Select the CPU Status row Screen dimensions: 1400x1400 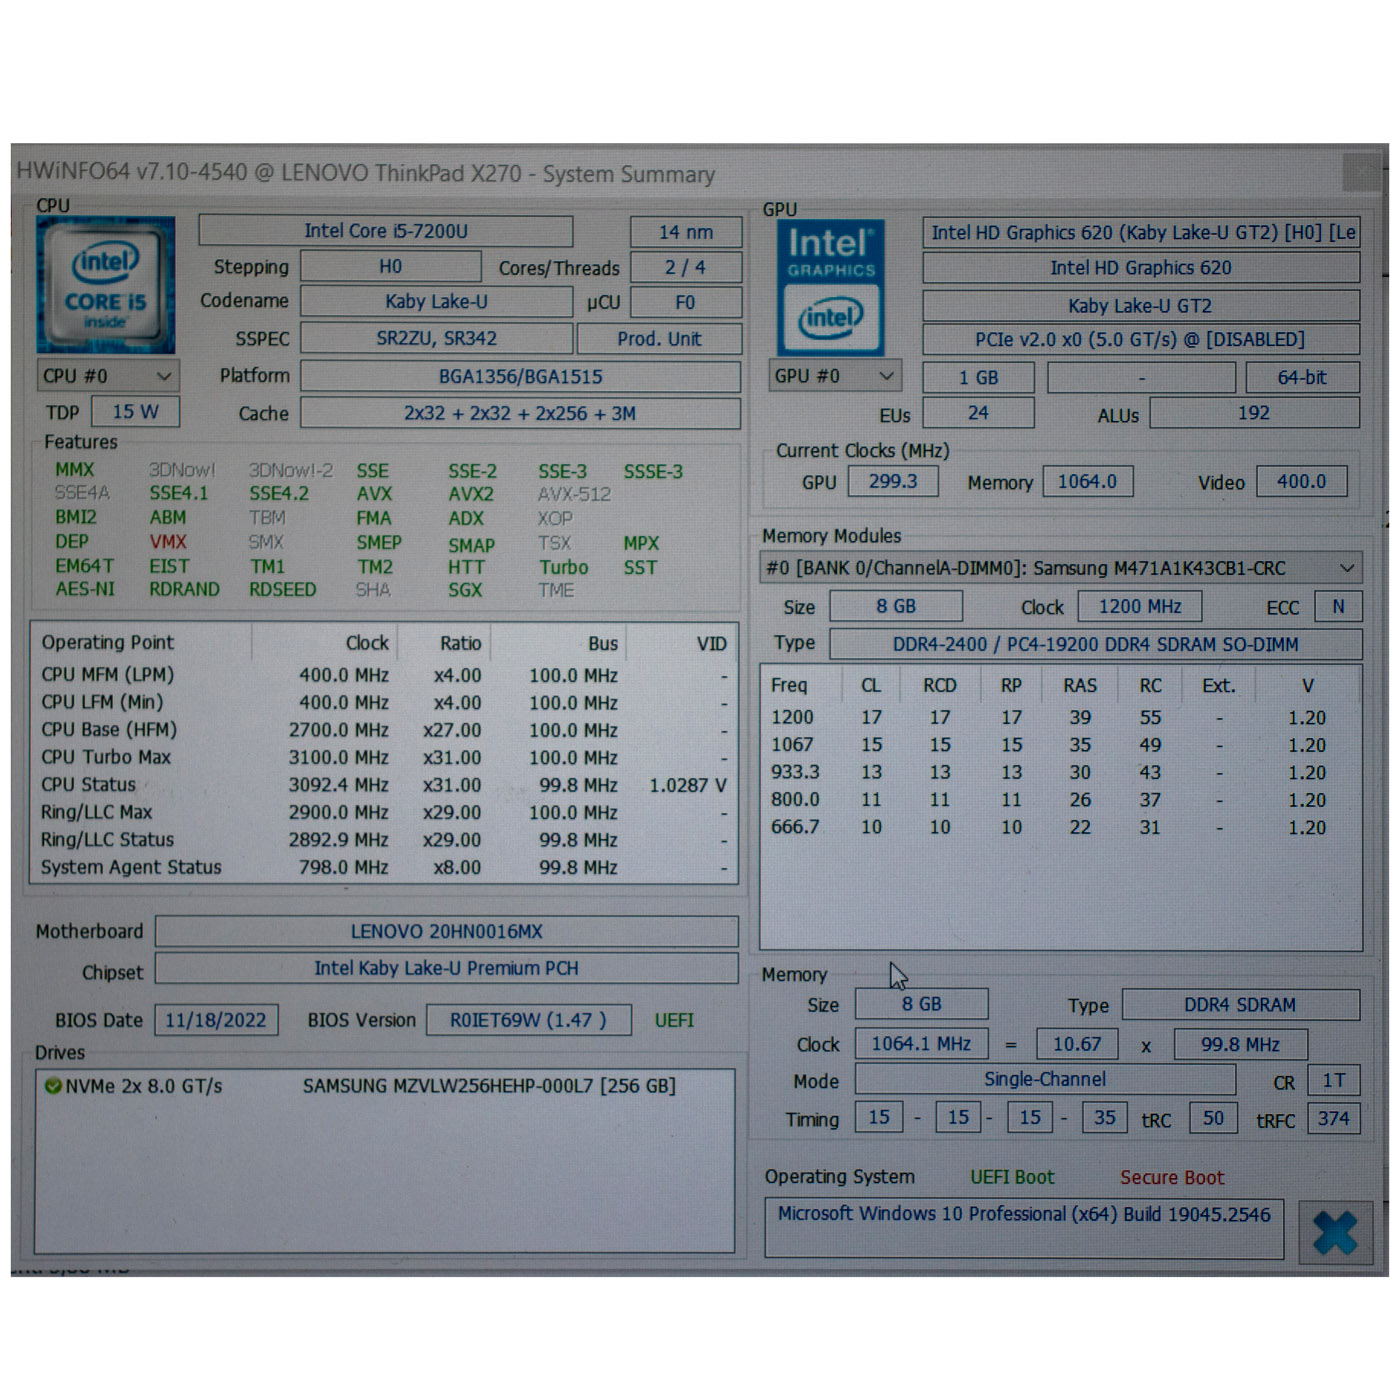tap(384, 785)
